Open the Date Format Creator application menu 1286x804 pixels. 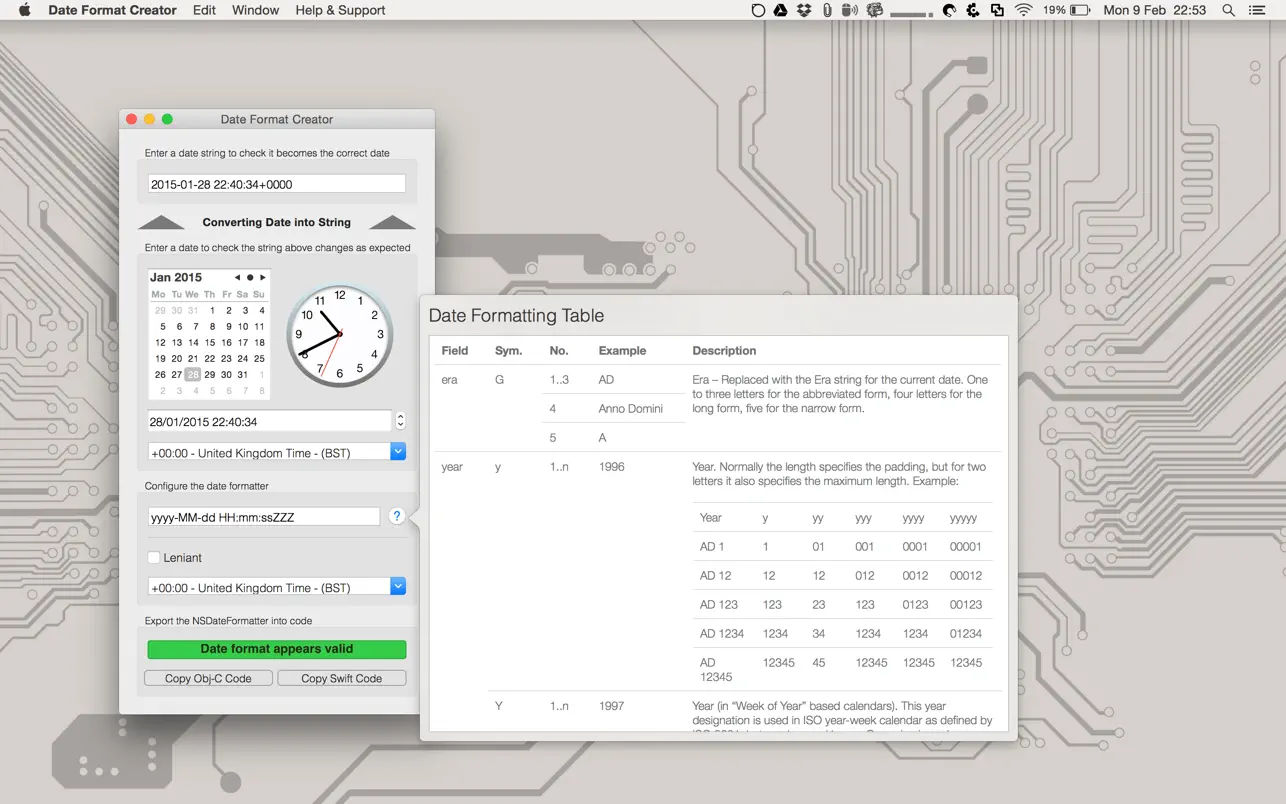(x=111, y=10)
